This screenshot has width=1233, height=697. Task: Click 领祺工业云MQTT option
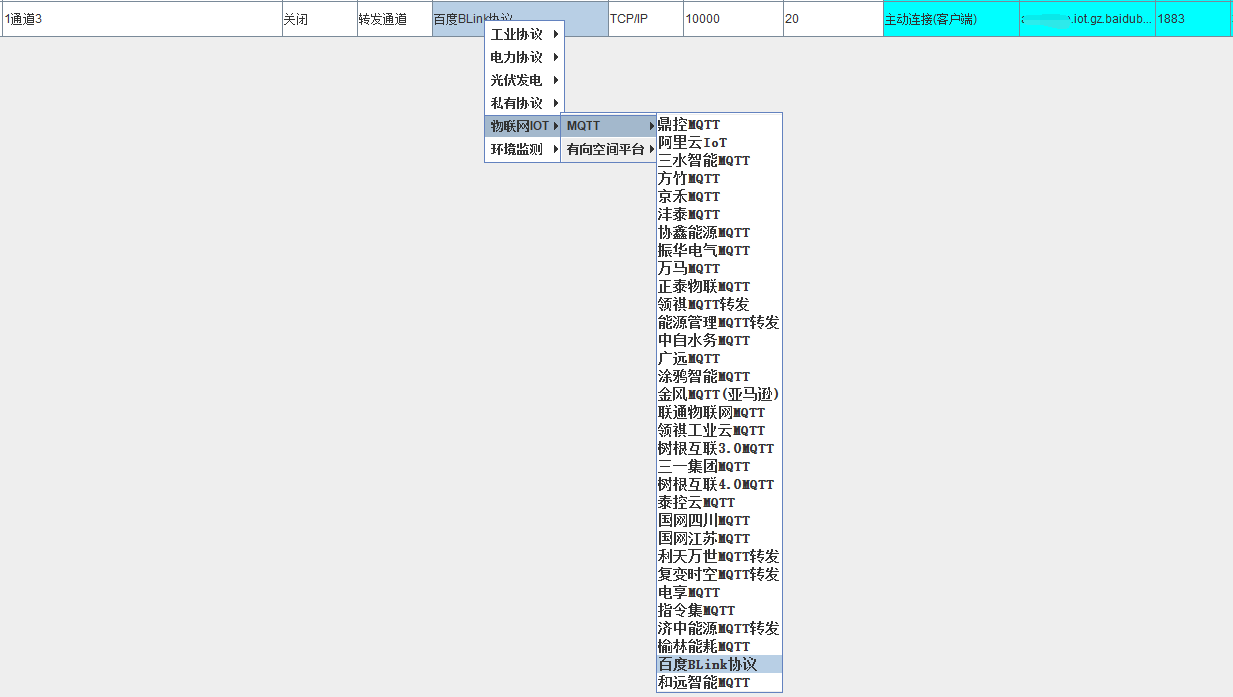tap(719, 430)
